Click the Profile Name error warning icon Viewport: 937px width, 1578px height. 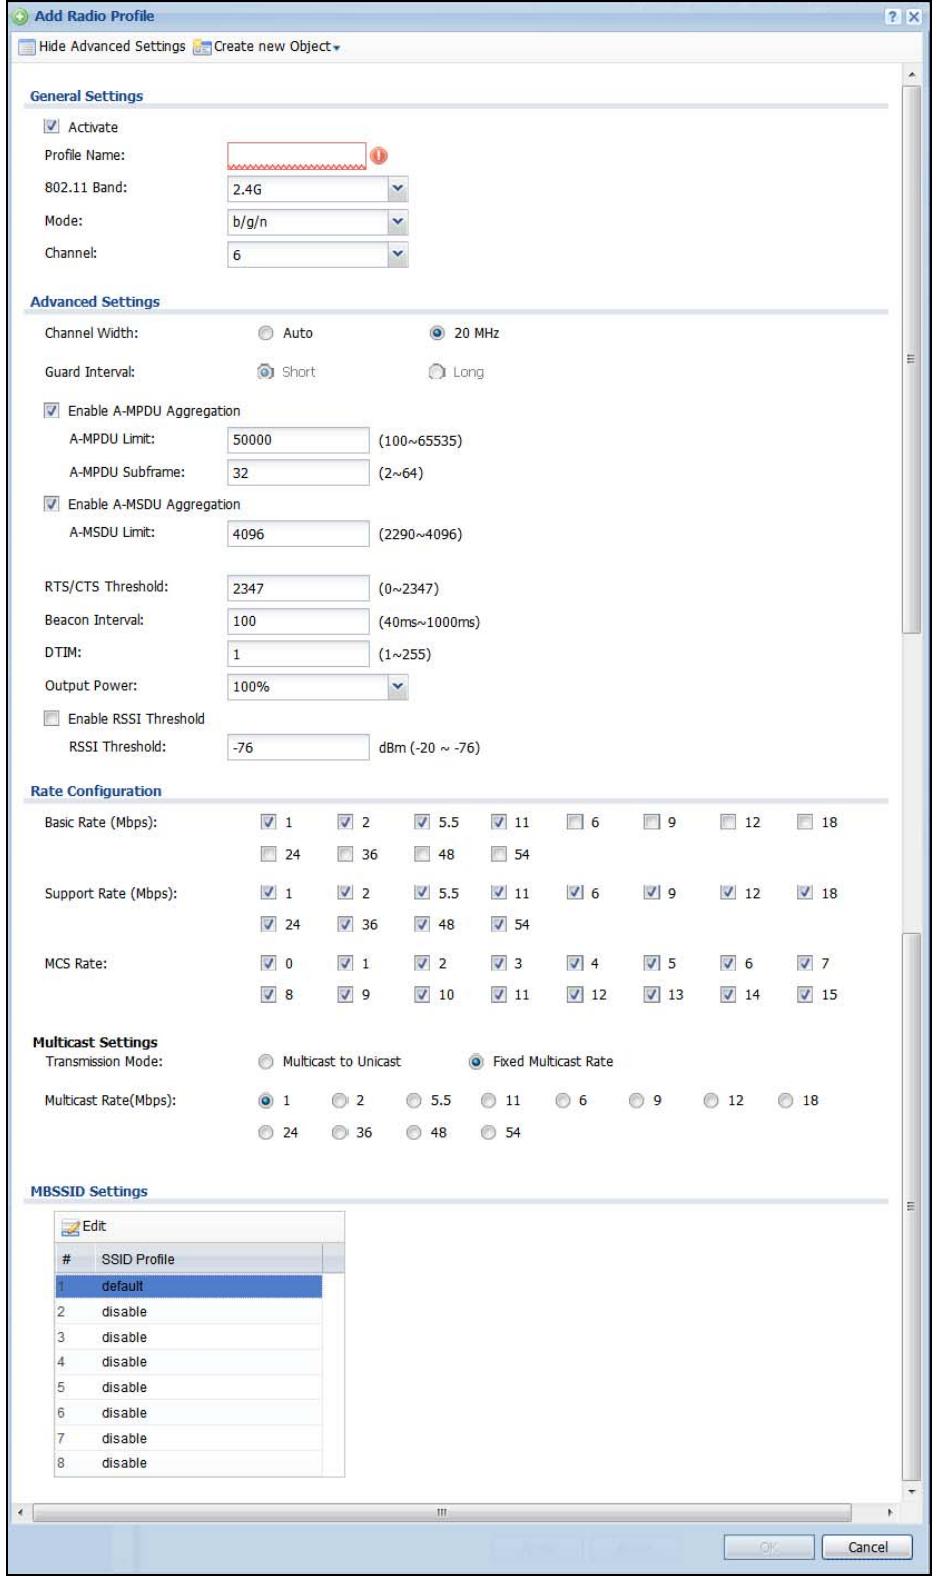[x=379, y=156]
